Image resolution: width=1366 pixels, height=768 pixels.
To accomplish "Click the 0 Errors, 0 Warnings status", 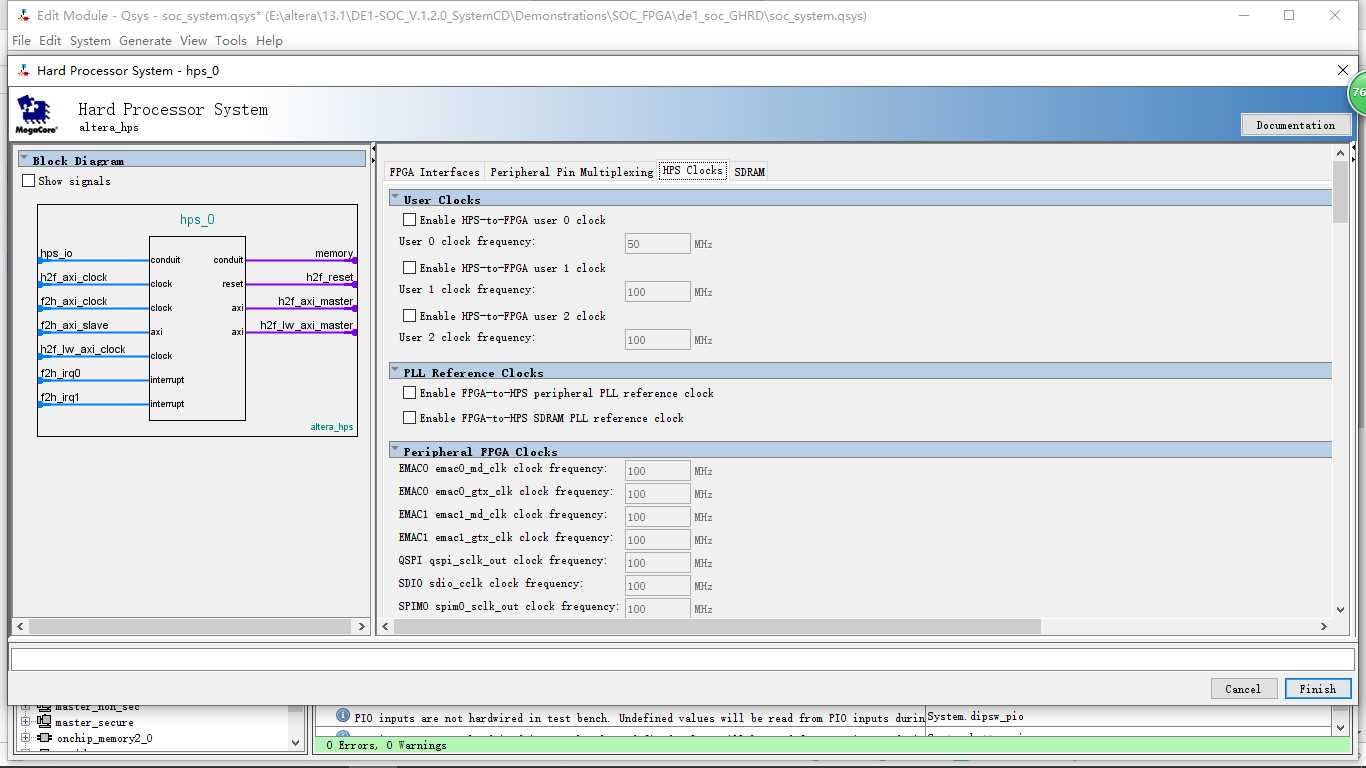I will point(386,745).
